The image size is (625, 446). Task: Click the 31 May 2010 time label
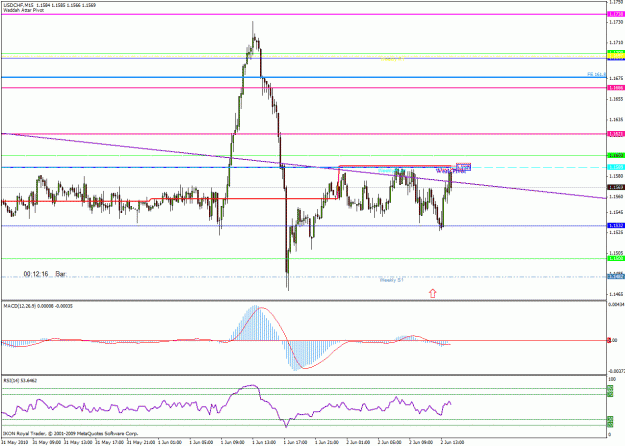click(x=14, y=442)
